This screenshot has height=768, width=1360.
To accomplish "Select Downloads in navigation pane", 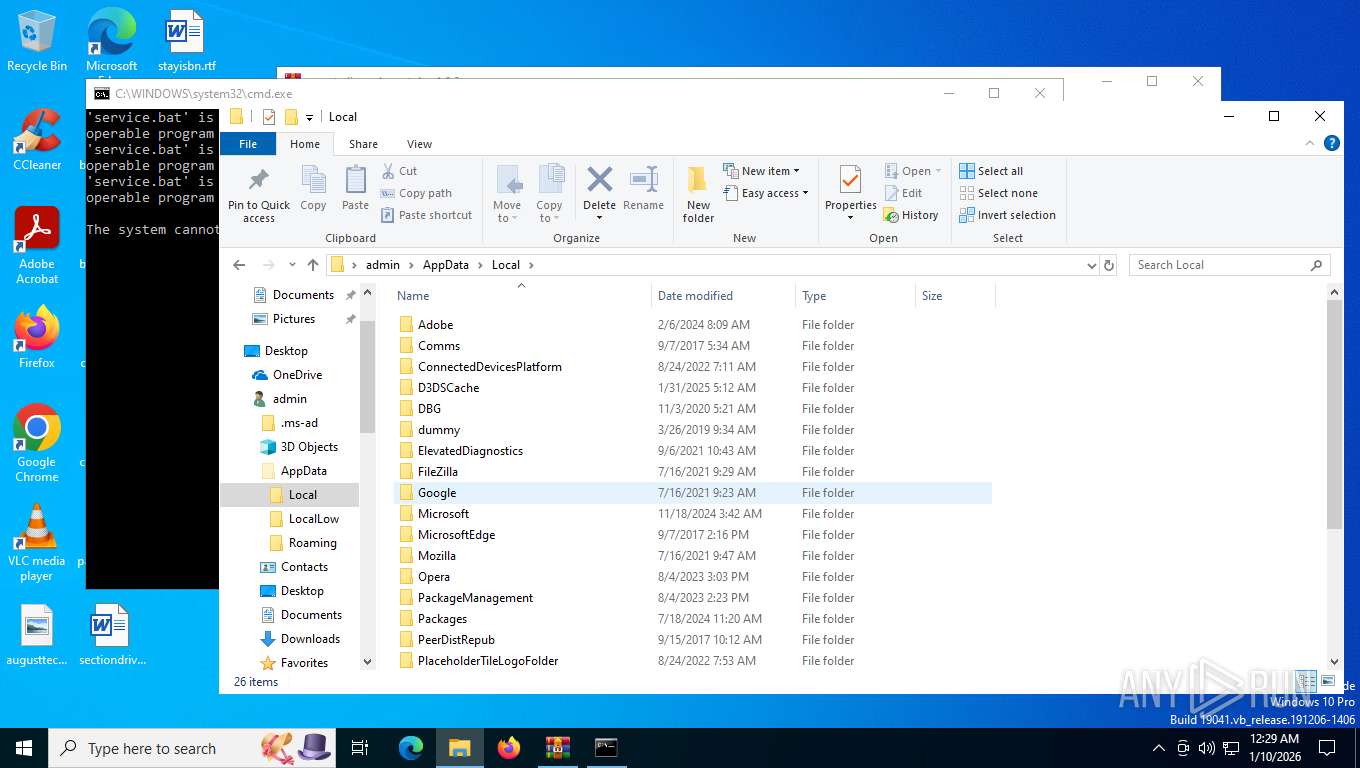I will [x=310, y=639].
